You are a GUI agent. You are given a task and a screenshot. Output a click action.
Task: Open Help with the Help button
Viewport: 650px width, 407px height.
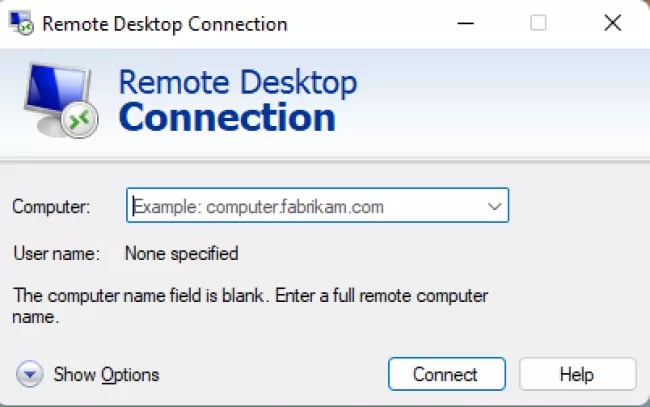tap(577, 374)
